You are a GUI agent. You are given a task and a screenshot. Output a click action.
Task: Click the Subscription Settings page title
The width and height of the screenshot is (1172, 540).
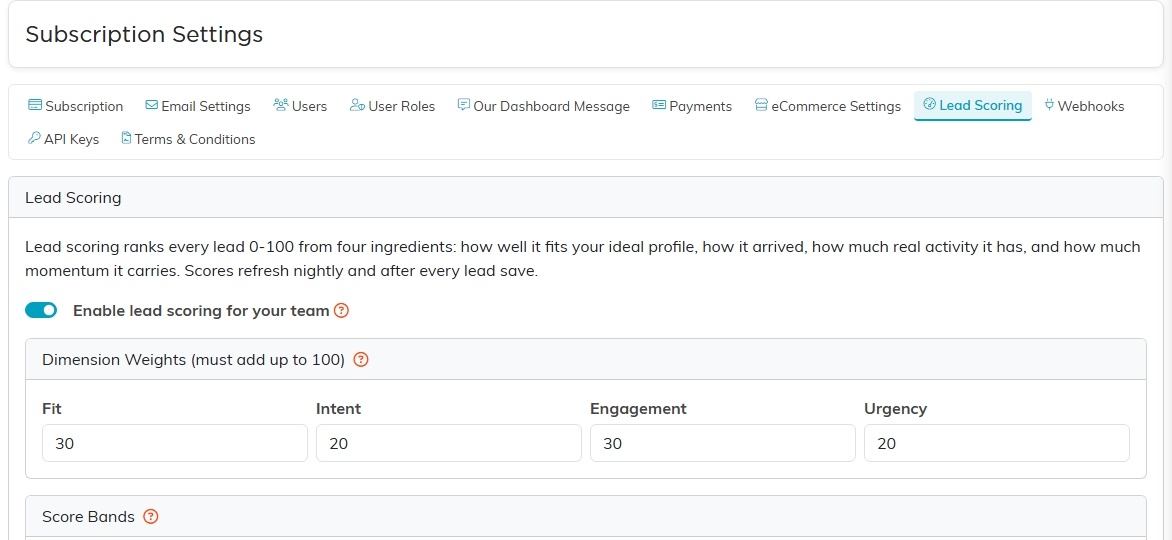[x=144, y=34]
